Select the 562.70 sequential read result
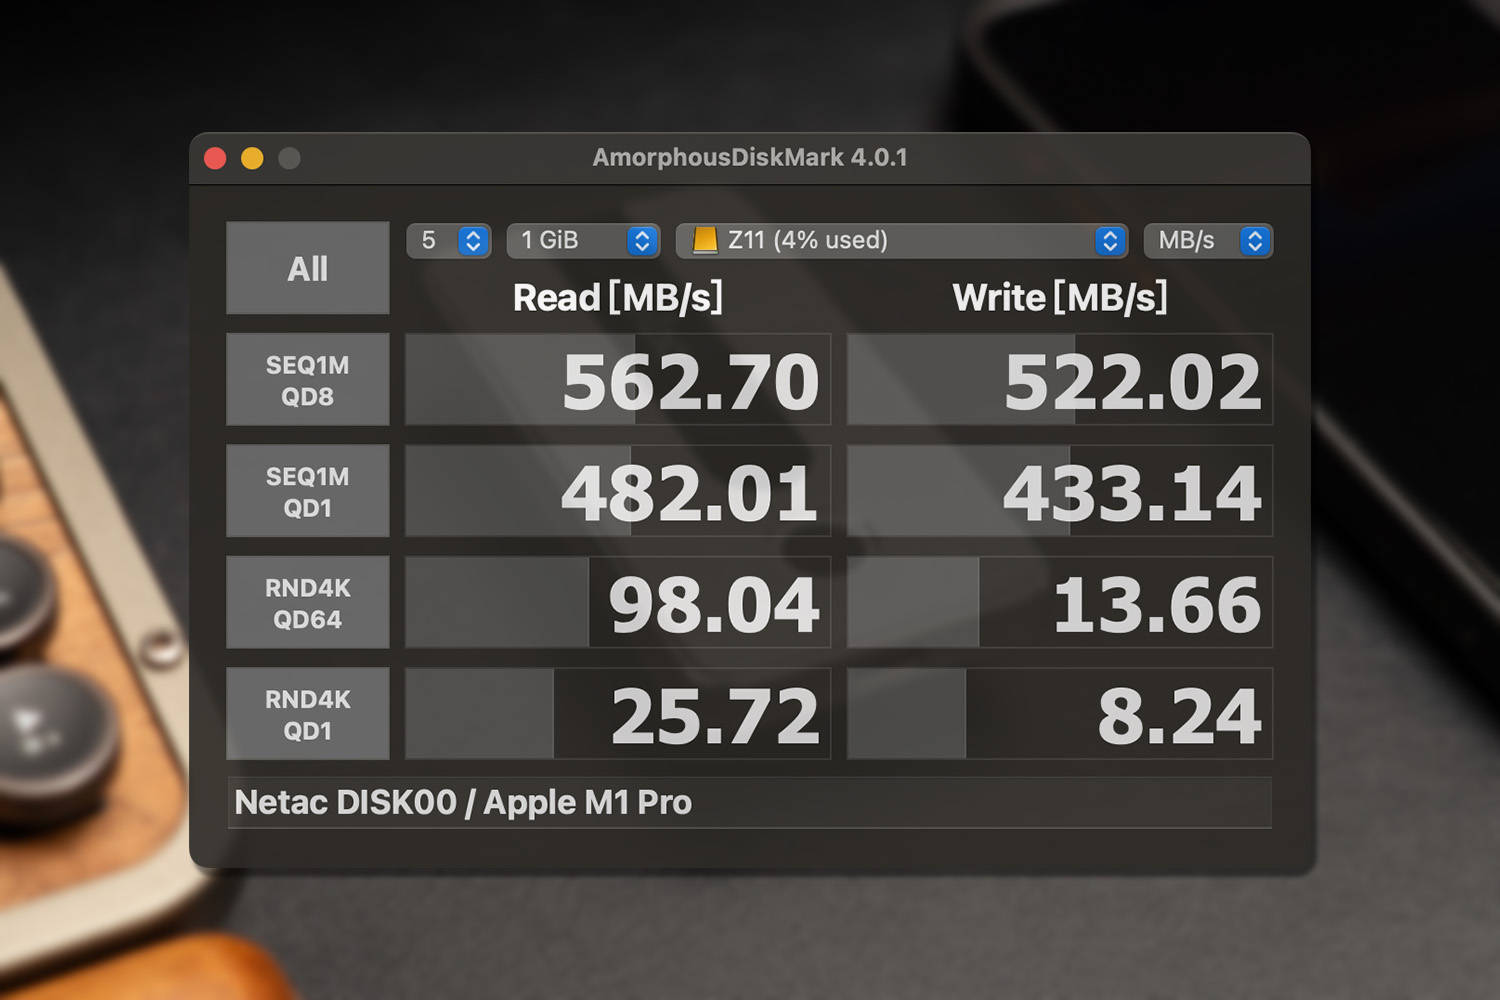Screen dimensions: 1500x1000 [x=618, y=380]
